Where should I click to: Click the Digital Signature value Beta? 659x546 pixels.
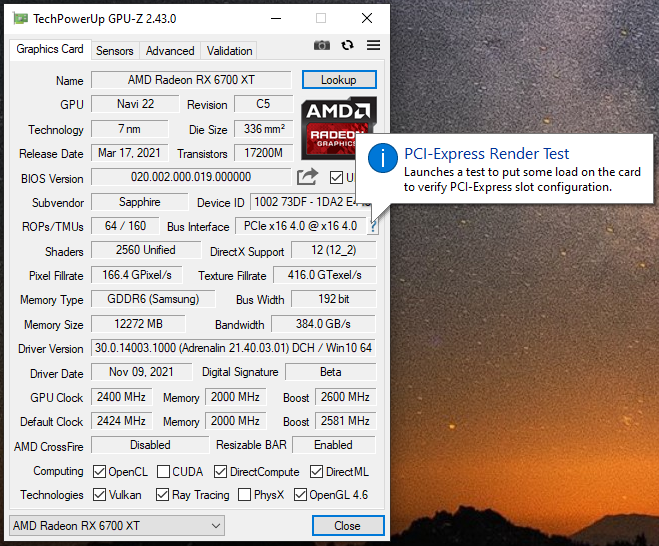[x=331, y=372]
